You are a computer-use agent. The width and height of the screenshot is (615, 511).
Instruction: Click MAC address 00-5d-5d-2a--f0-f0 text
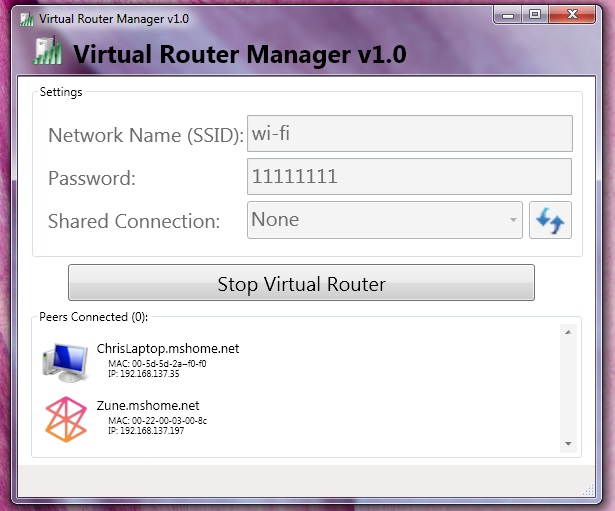tap(157, 364)
